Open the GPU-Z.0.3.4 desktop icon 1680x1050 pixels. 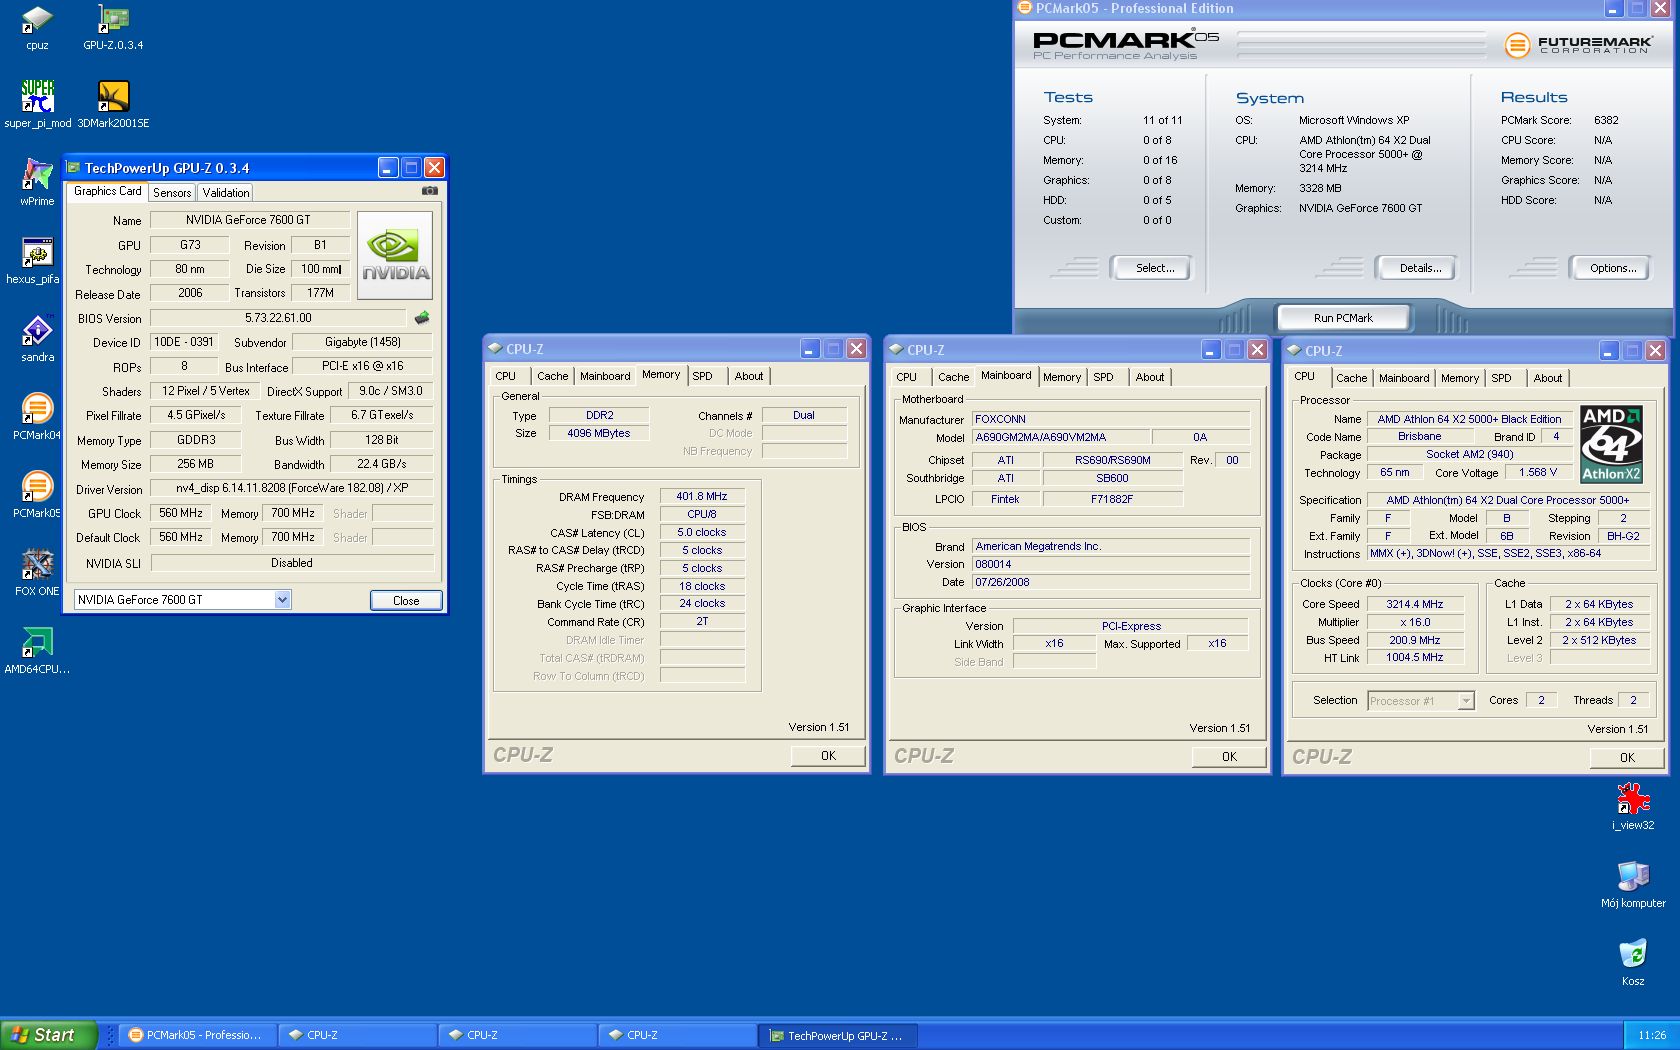[x=113, y=27]
